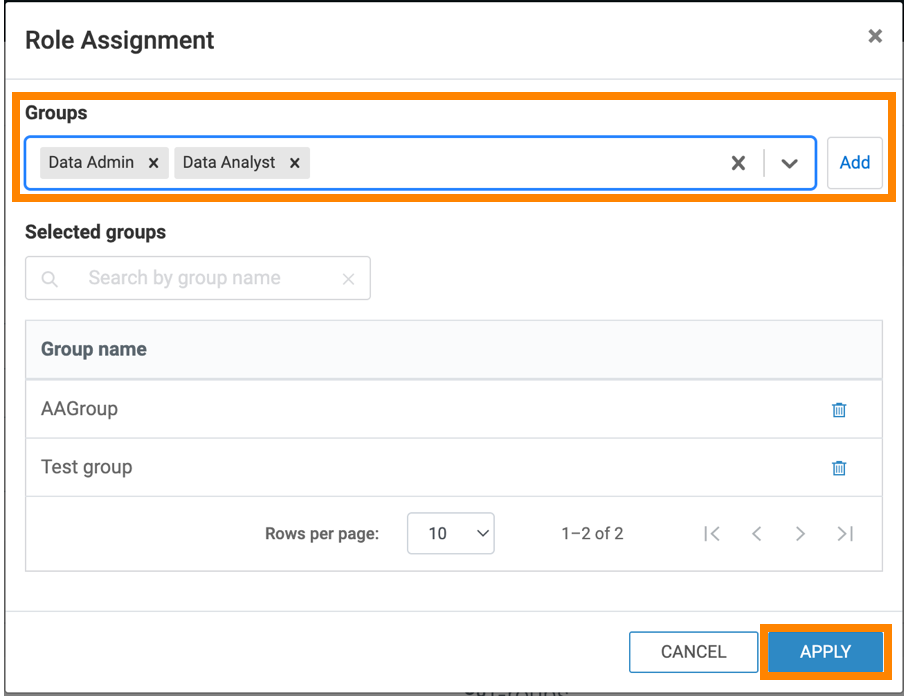Click the Add button
The image size is (906, 696).
[x=854, y=163]
